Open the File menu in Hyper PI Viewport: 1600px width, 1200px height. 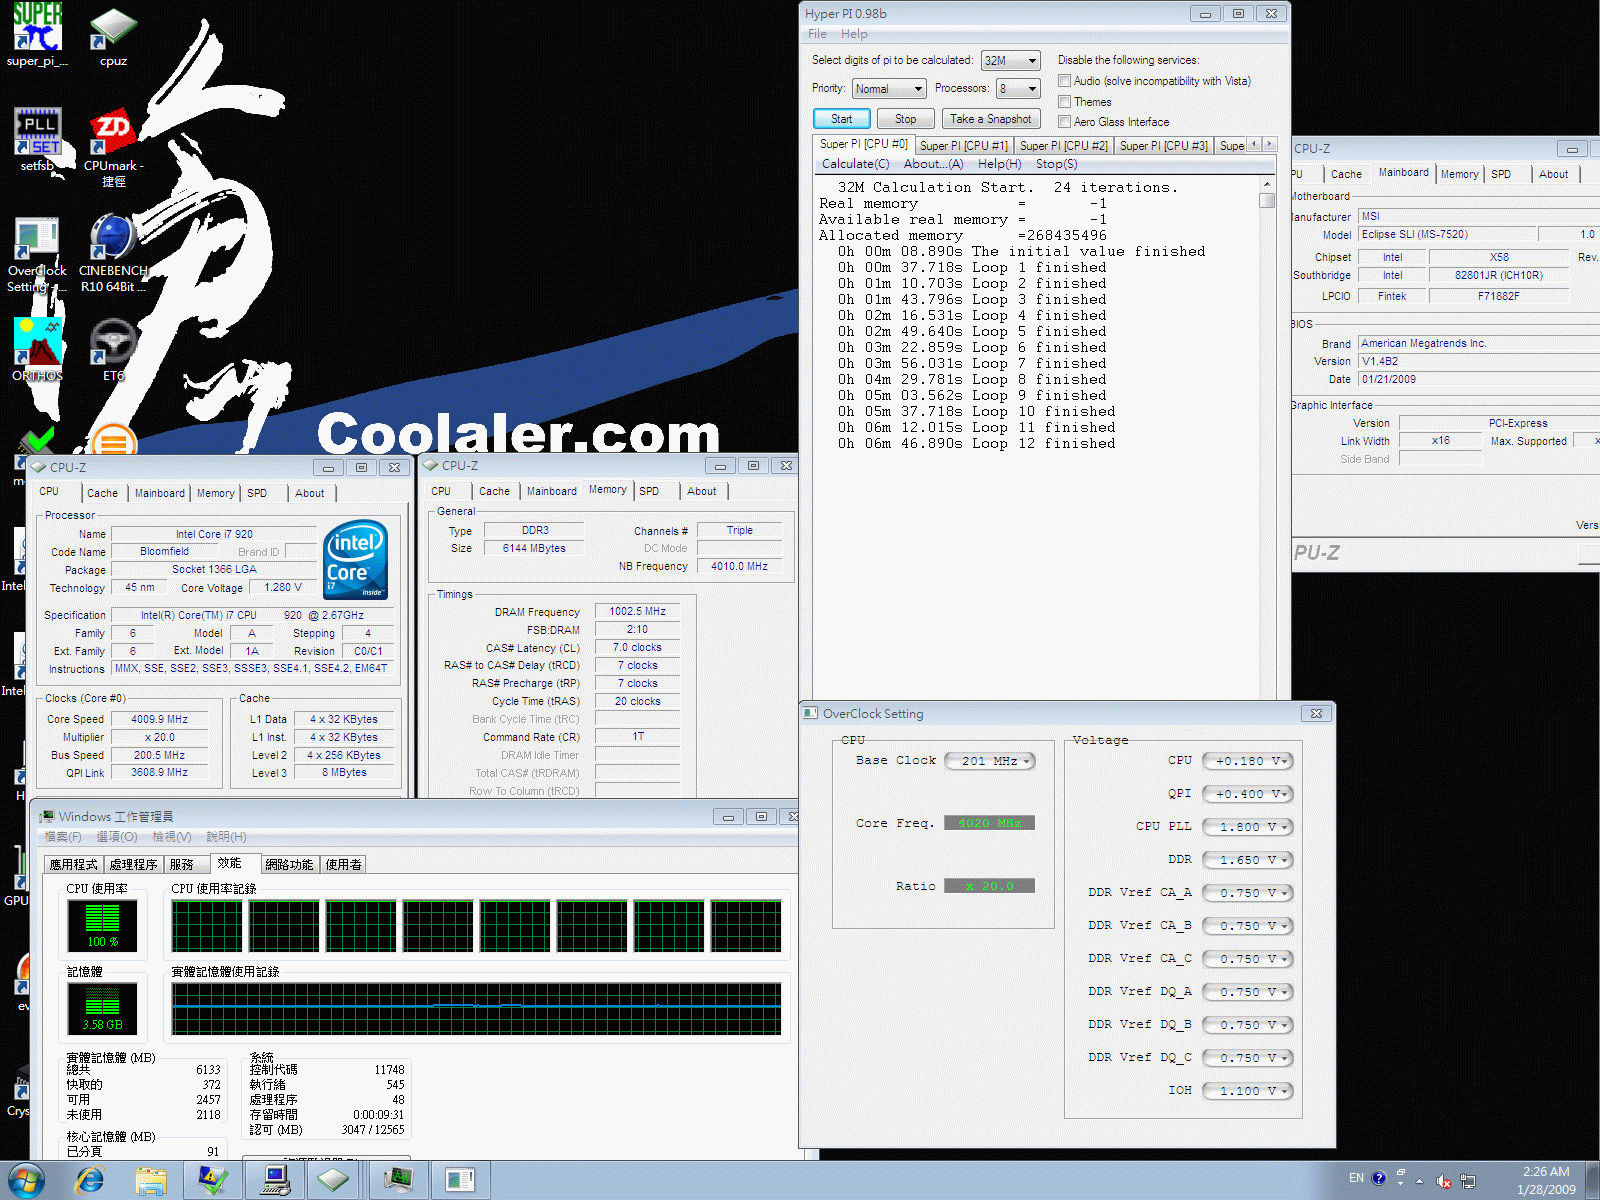(x=817, y=34)
